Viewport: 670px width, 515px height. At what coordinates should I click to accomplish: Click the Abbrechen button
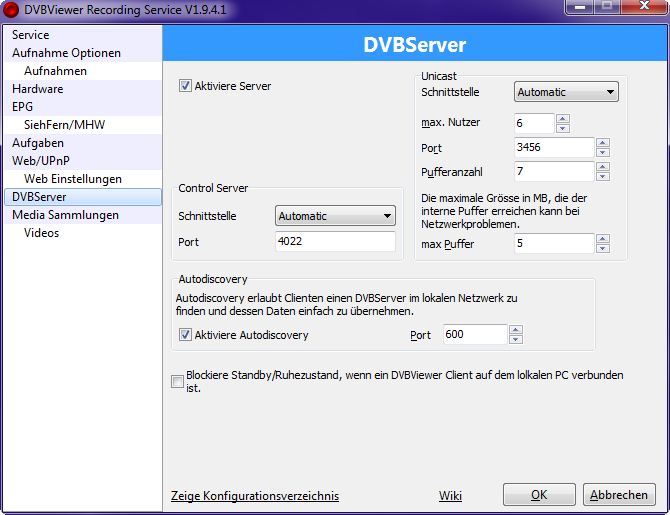[619, 495]
